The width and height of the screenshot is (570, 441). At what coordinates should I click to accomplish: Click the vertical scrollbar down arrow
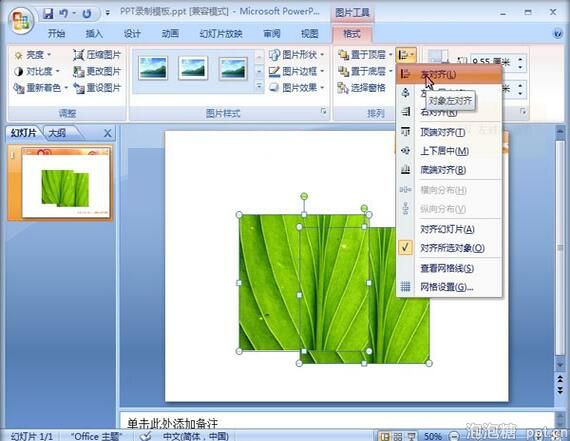pos(560,365)
